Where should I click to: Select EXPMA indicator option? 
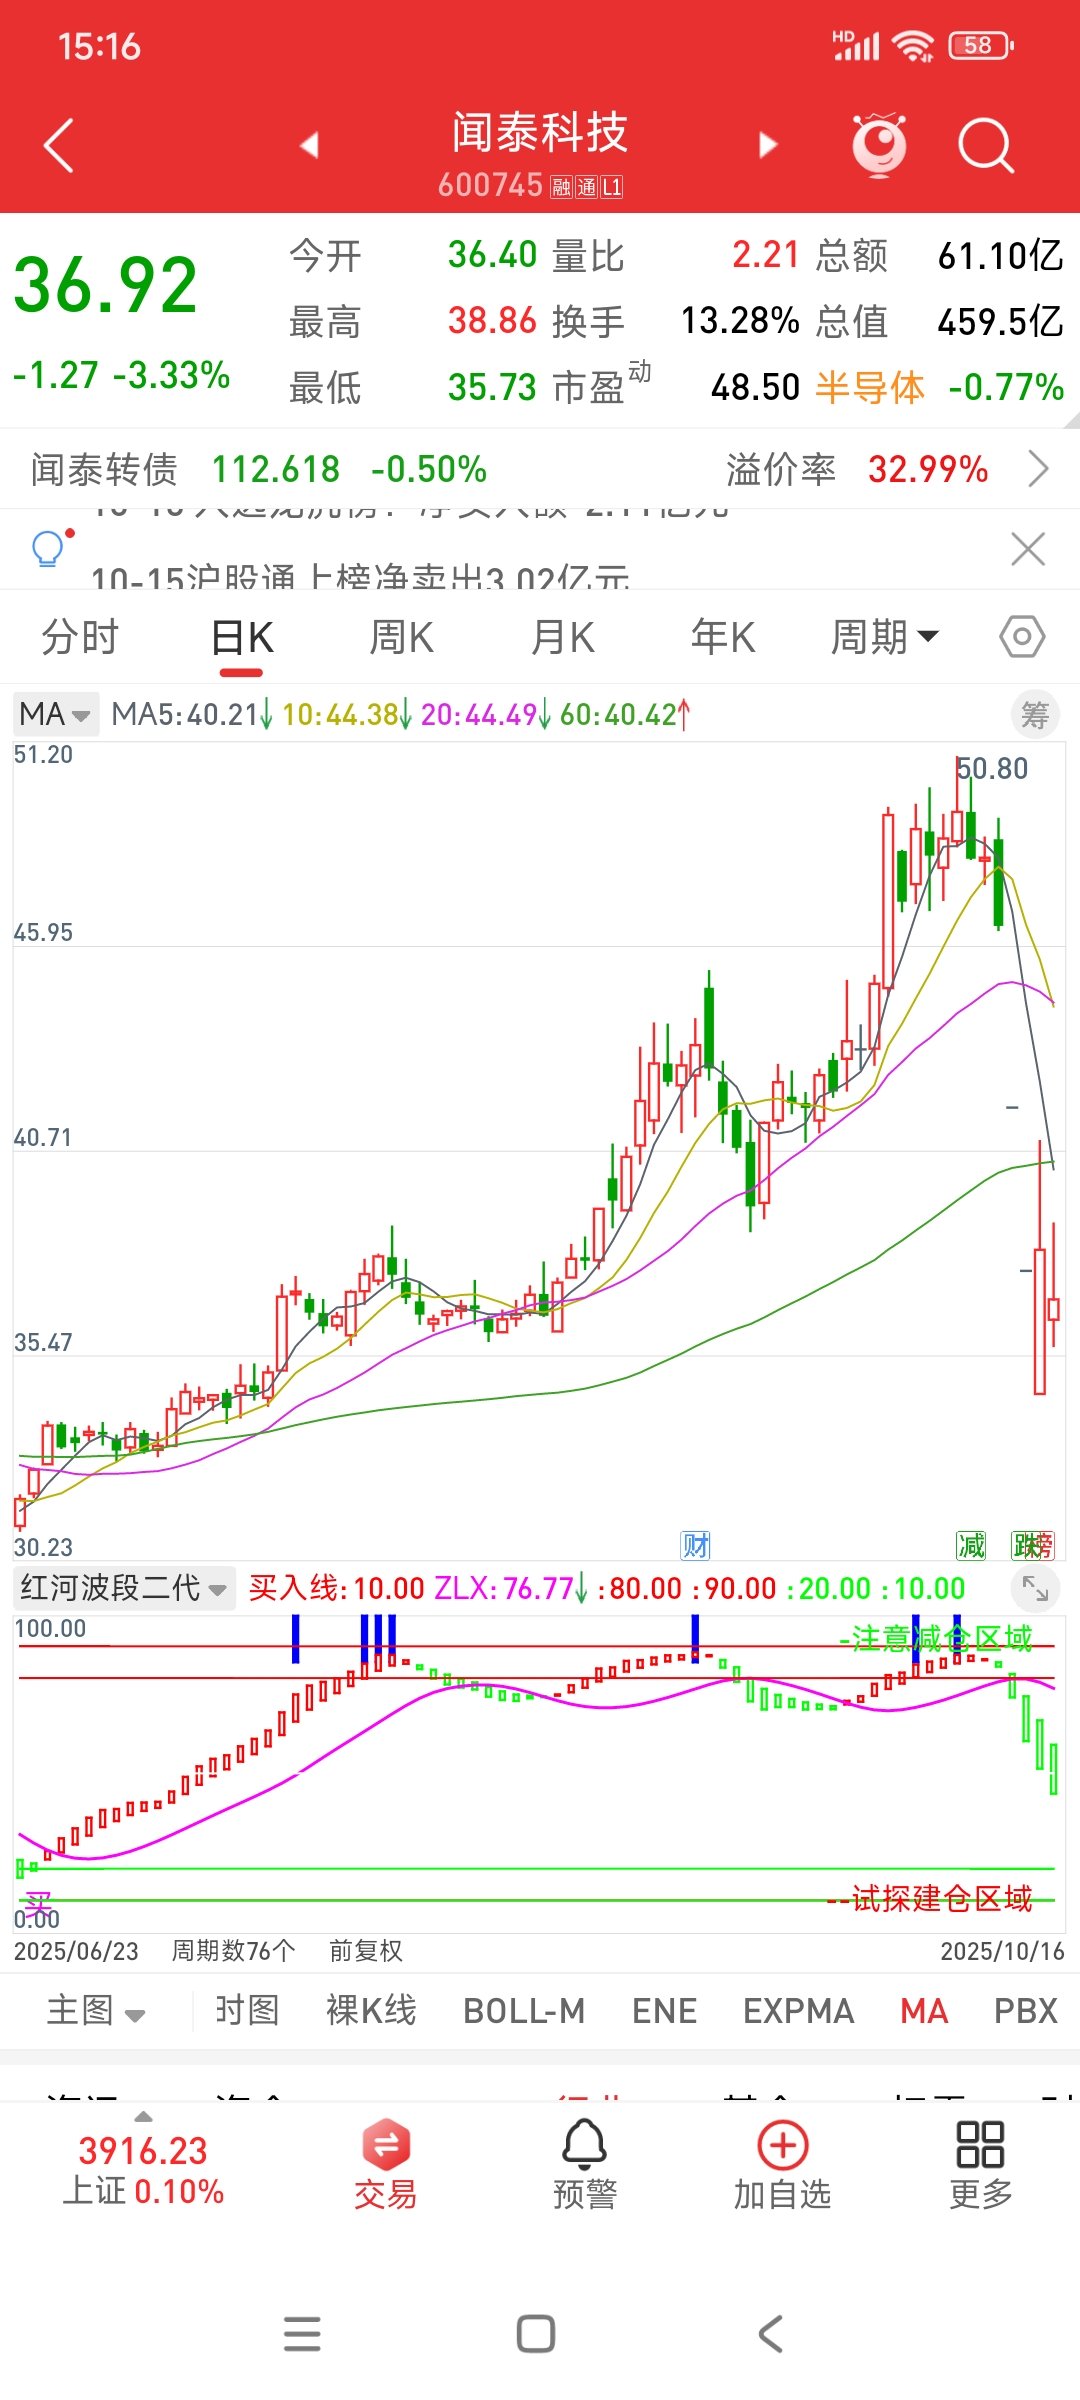798,2010
